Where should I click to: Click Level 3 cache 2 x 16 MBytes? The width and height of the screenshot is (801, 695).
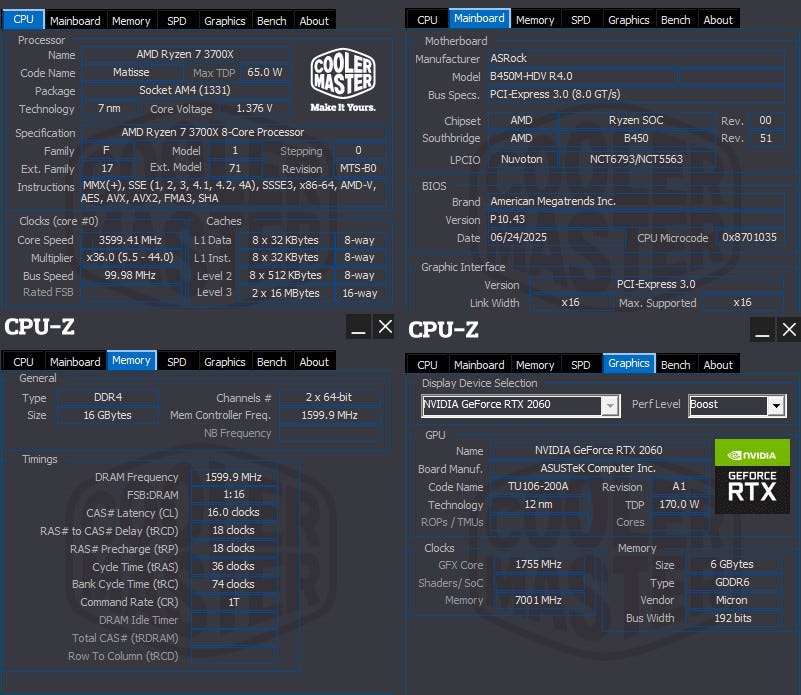point(286,293)
